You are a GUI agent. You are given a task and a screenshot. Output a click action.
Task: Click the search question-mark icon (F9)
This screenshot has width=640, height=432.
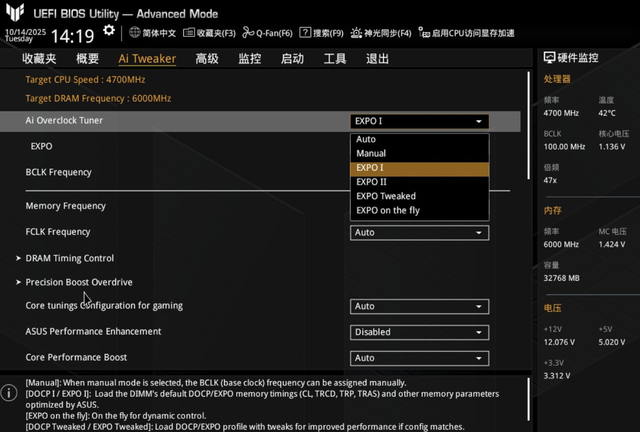[305, 33]
